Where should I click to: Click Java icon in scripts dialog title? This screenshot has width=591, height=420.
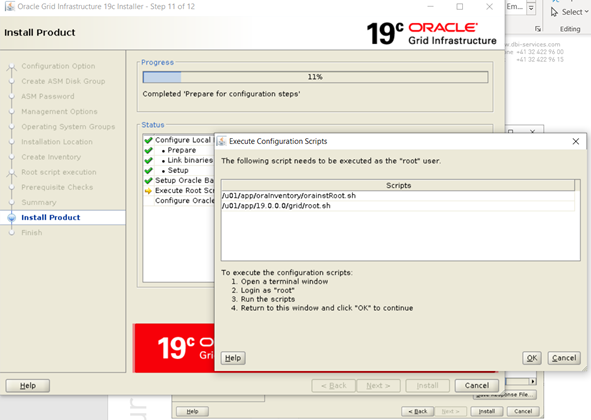[222, 141]
